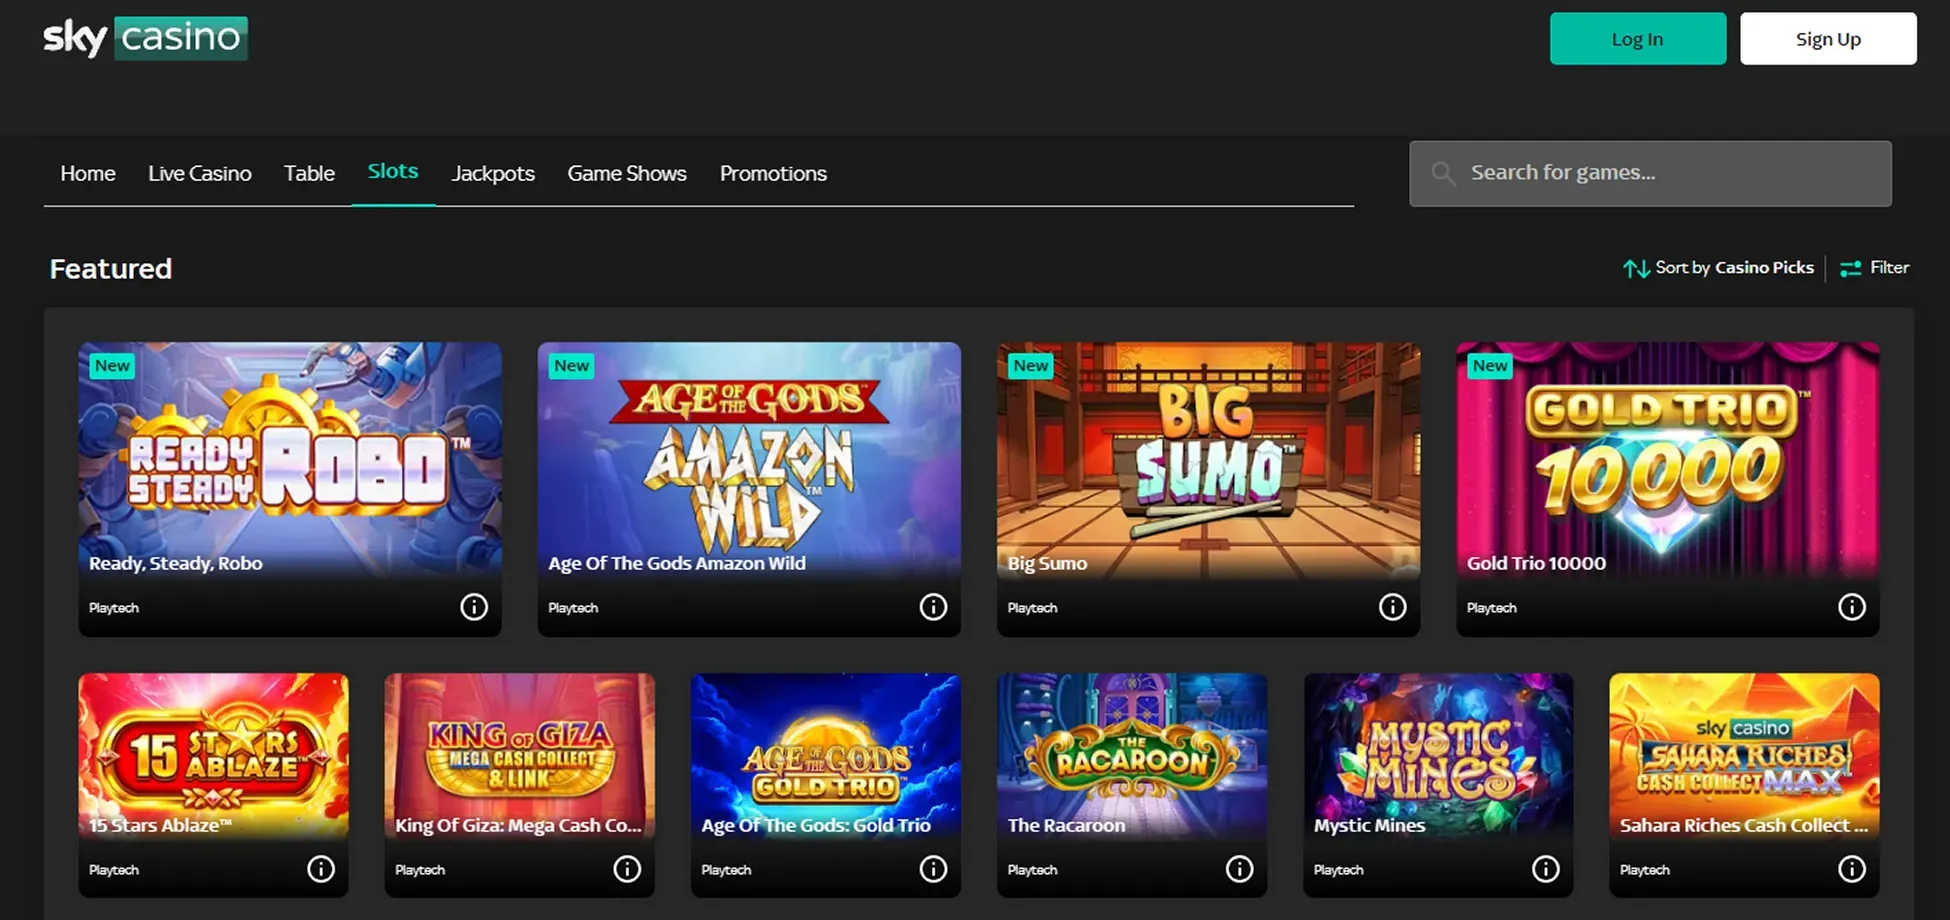This screenshot has width=1950, height=920.
Task: Click the Playtech label under Mystic Mines
Action: tap(1339, 870)
